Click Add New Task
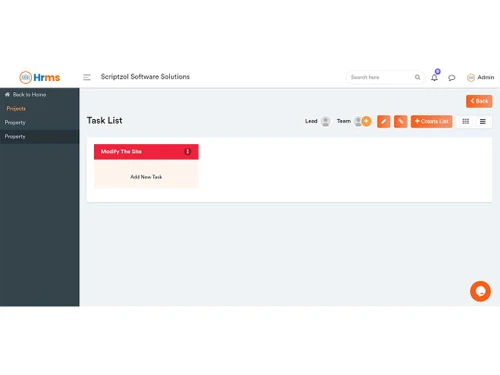This screenshot has height=375, width=500. click(x=146, y=177)
